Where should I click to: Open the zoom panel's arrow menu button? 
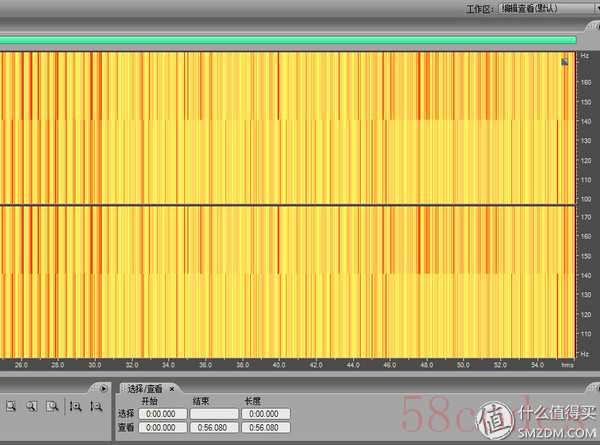(x=103, y=388)
